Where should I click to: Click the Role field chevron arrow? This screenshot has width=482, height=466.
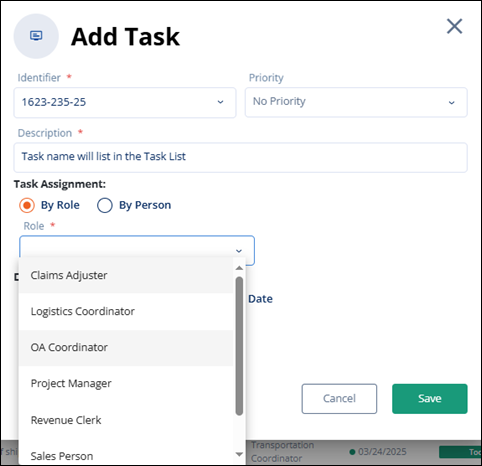(x=239, y=251)
